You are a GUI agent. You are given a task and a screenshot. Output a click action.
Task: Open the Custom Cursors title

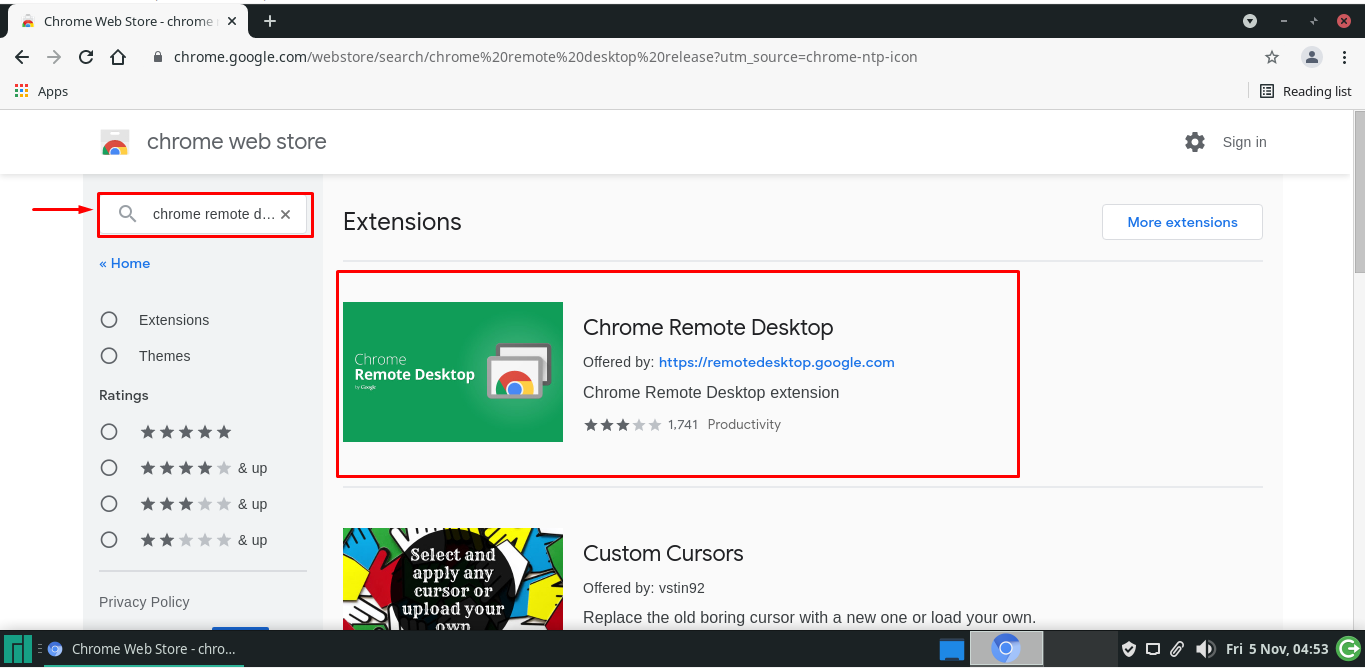point(663,553)
